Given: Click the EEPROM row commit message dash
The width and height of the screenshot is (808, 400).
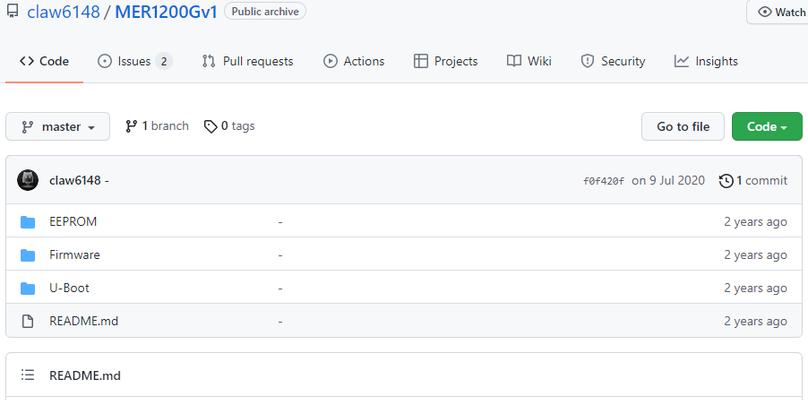Looking at the screenshot, I should coord(280,222).
